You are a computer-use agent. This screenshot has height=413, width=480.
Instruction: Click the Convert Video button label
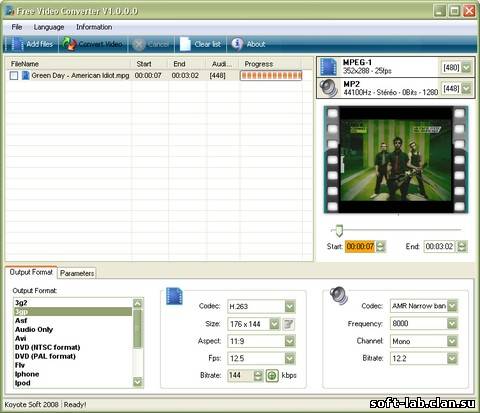click(x=101, y=44)
